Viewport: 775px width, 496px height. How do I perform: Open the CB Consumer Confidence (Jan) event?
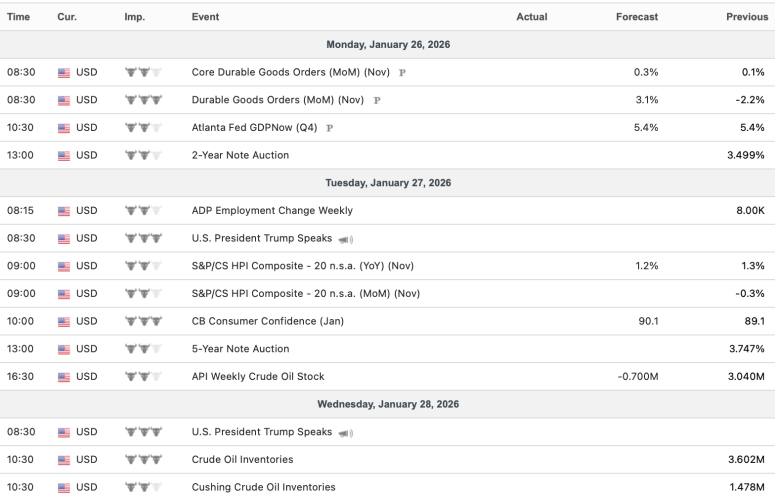point(267,321)
